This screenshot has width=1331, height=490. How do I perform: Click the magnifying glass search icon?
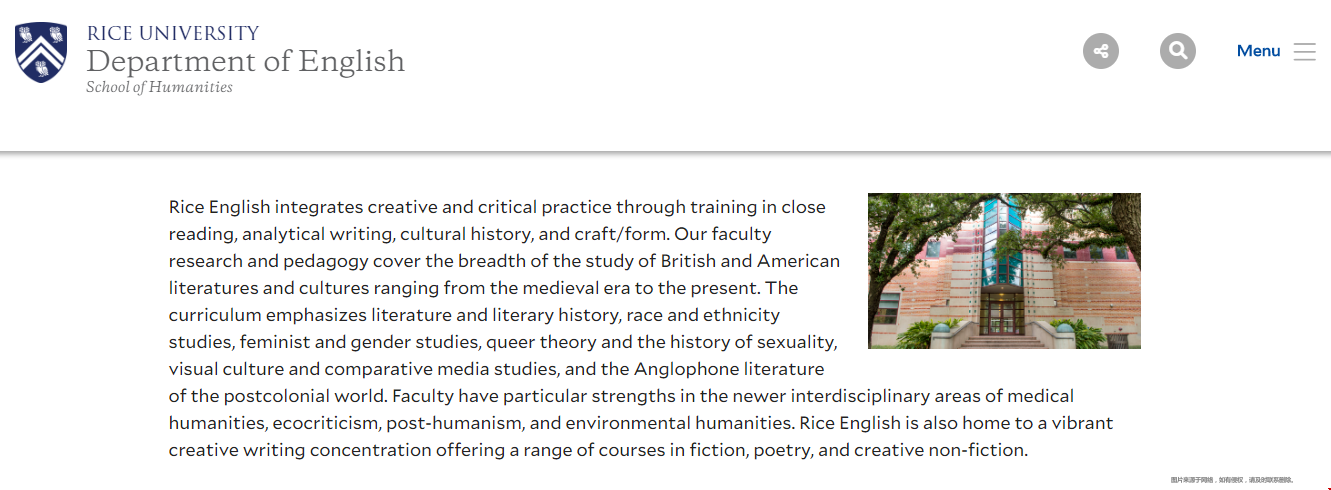(x=1178, y=51)
